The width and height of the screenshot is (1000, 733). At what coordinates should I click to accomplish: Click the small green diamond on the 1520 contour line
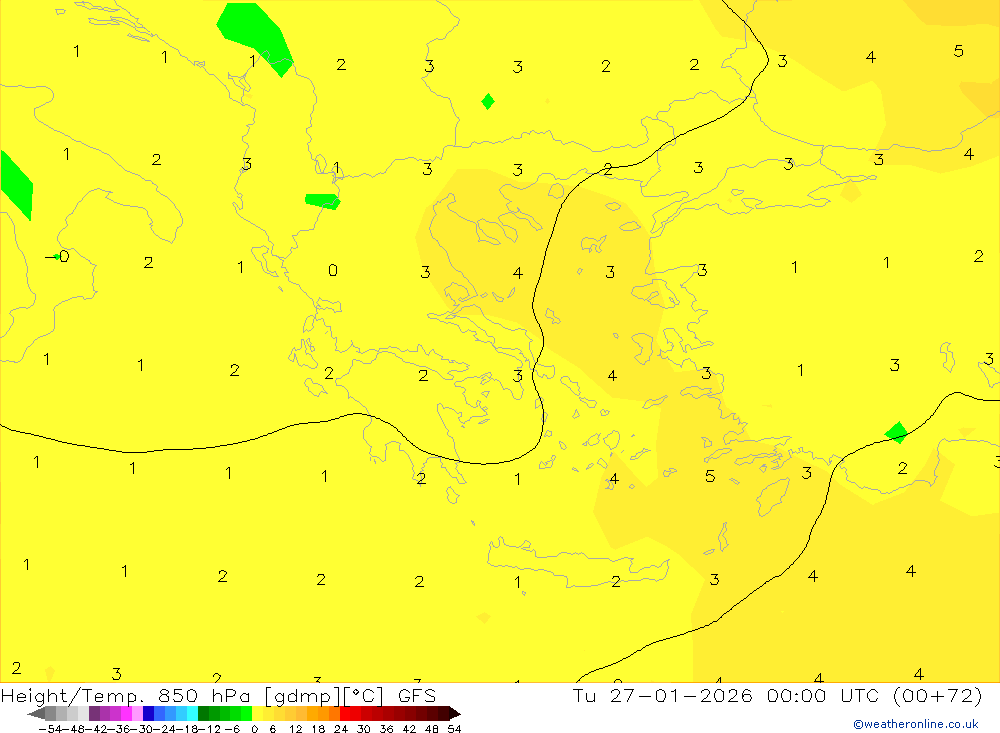click(896, 433)
